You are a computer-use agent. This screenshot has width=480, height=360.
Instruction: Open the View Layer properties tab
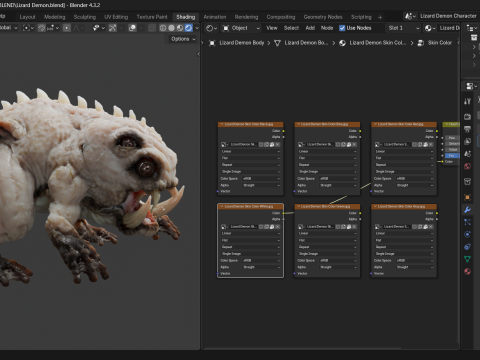(x=467, y=141)
